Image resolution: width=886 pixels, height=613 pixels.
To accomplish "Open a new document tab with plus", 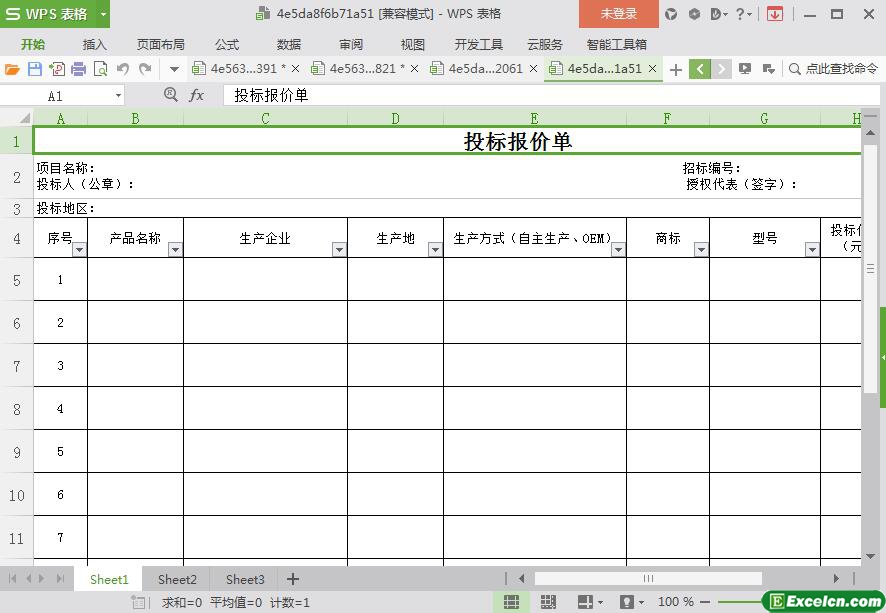I will tap(676, 69).
